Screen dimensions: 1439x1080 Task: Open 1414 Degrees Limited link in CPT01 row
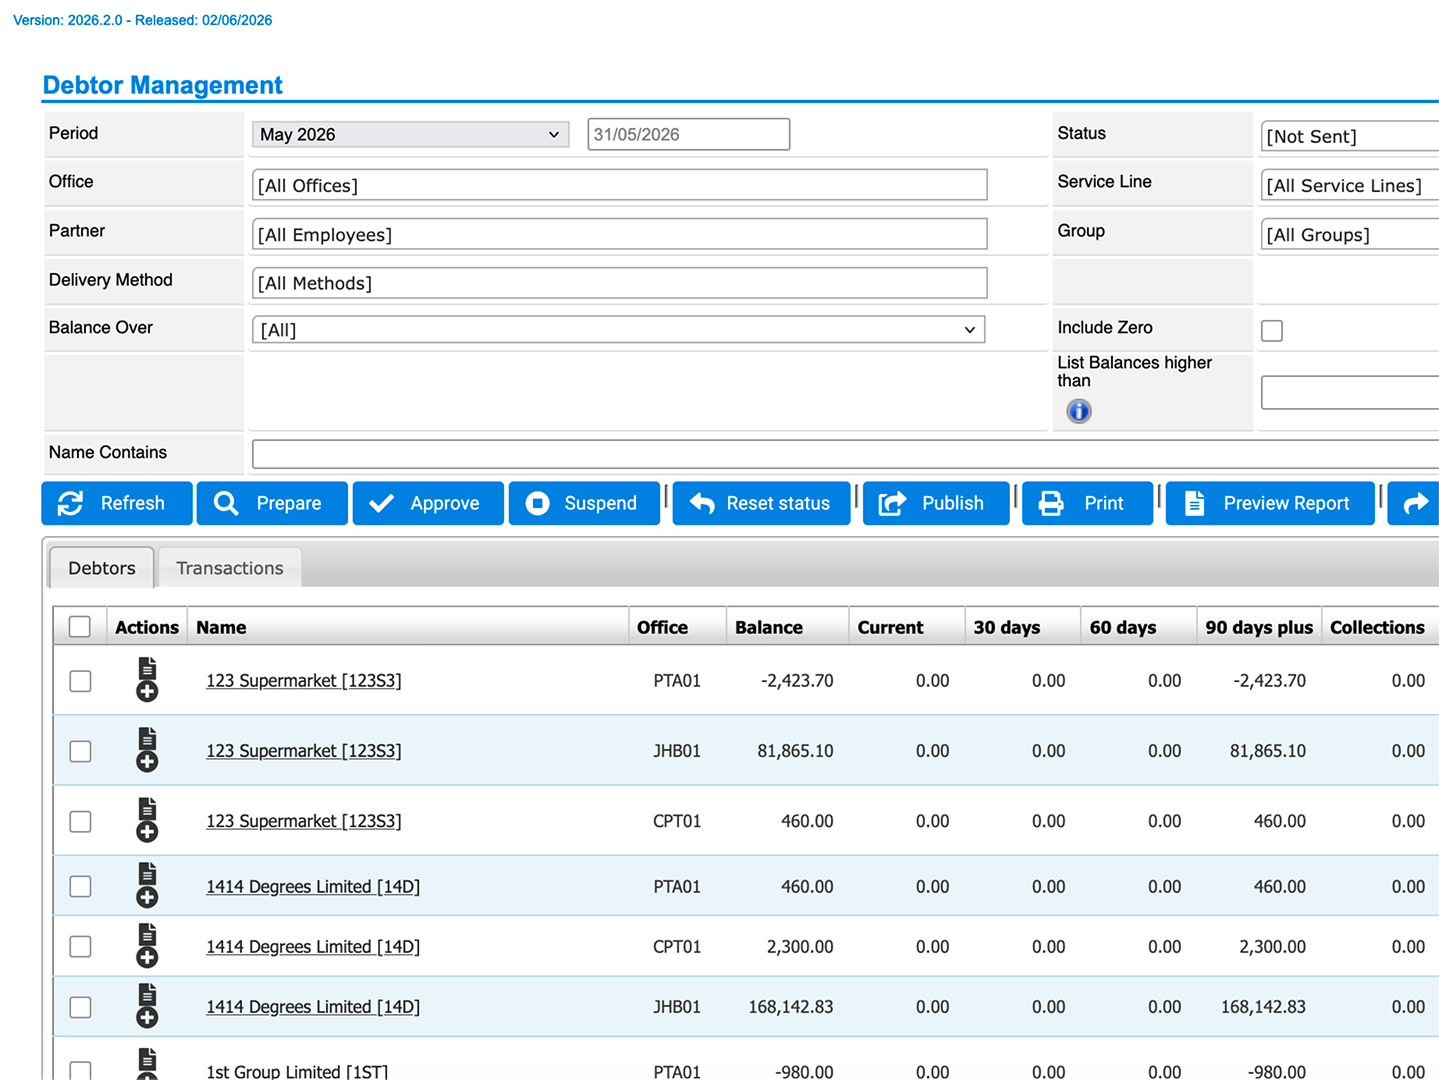tap(313, 947)
